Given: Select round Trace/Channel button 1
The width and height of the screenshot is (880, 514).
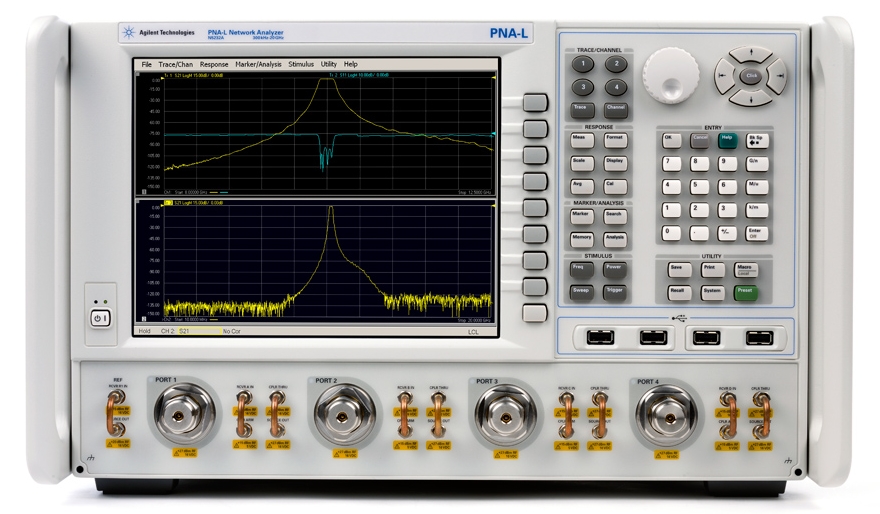Looking at the screenshot, I should (x=583, y=65).
